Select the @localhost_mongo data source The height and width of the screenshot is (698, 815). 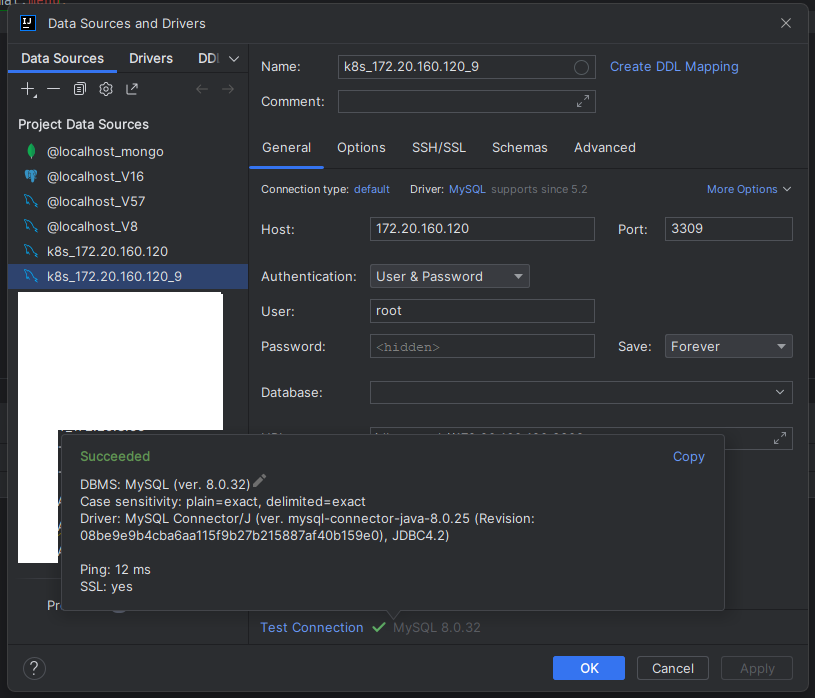(105, 151)
